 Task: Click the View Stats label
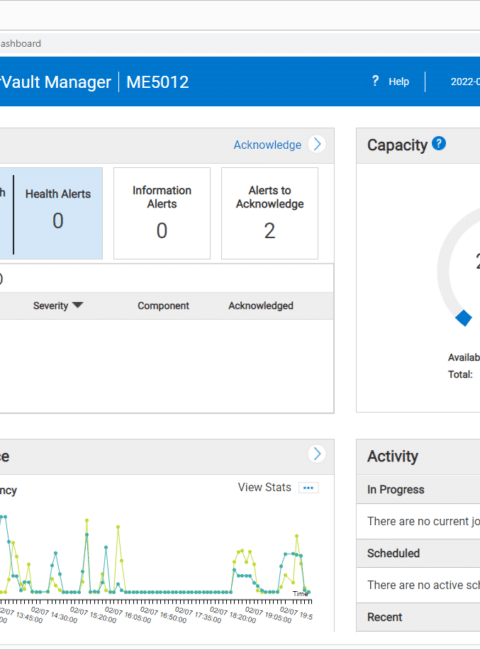point(264,487)
